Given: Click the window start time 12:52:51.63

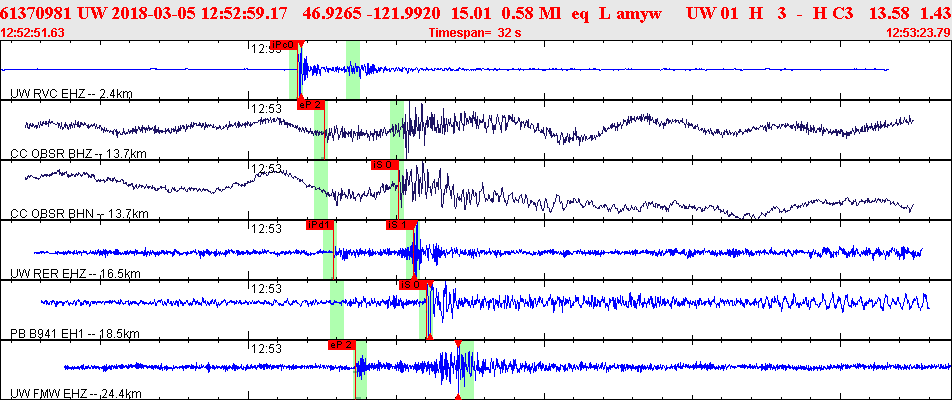Looking at the screenshot, I should (33, 33).
